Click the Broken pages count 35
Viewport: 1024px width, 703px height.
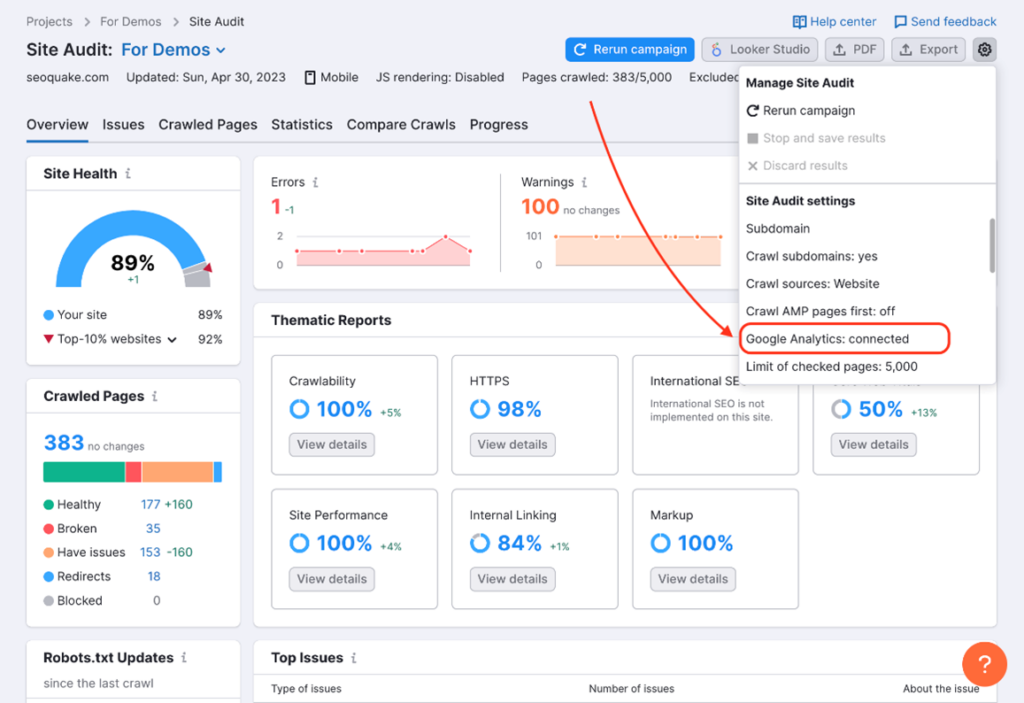pos(153,529)
